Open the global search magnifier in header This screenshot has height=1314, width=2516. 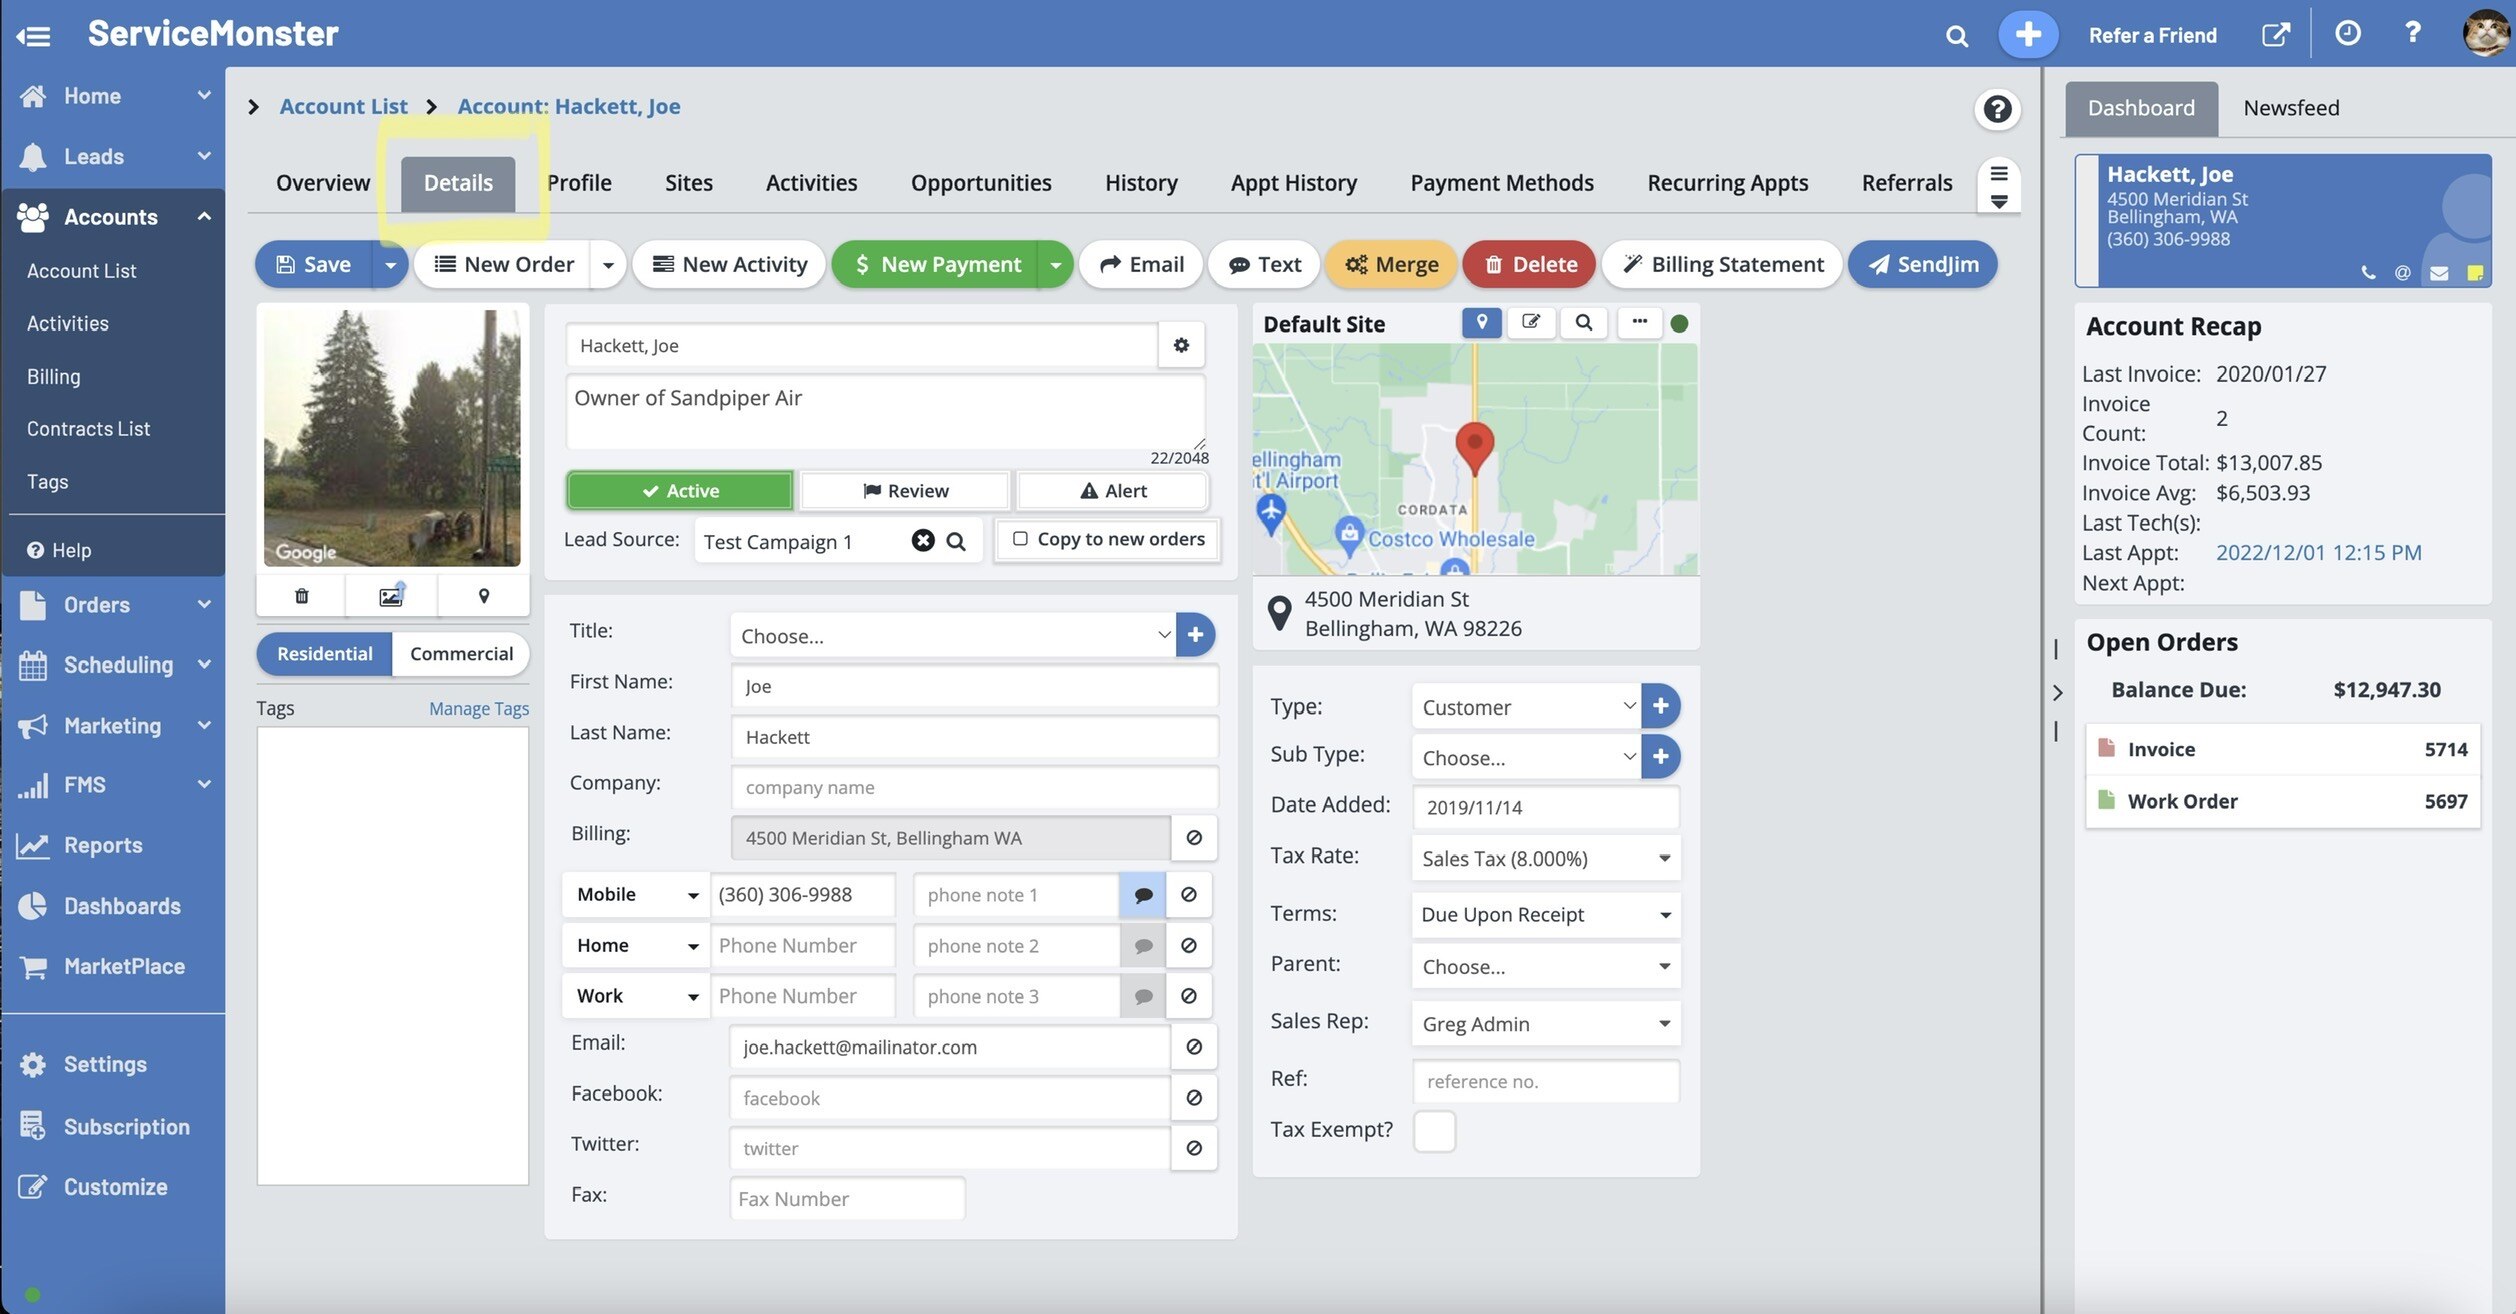pos(1957,36)
